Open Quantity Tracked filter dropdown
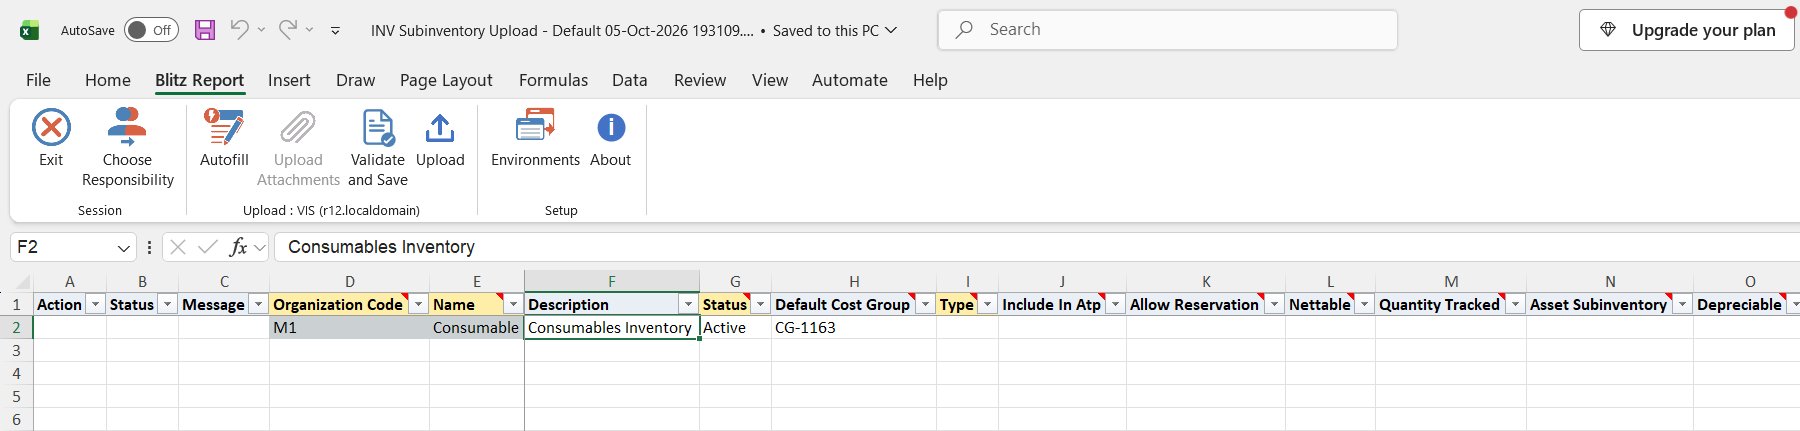1800x431 pixels. (1515, 304)
